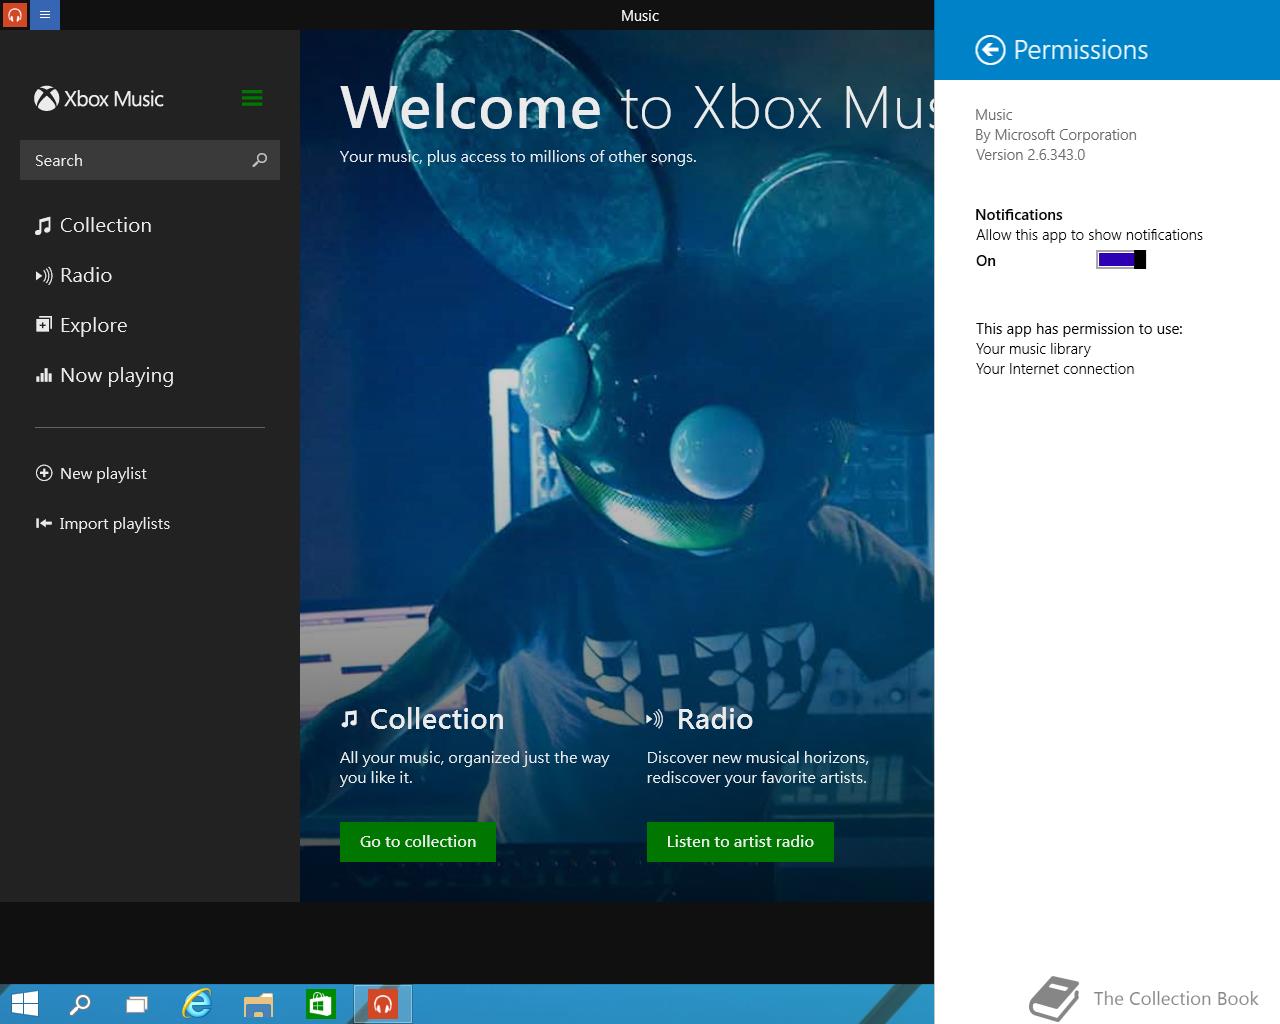Click the 'Version 2.6.343.0' text
Screen dimensions: 1280x1024
coord(1030,155)
